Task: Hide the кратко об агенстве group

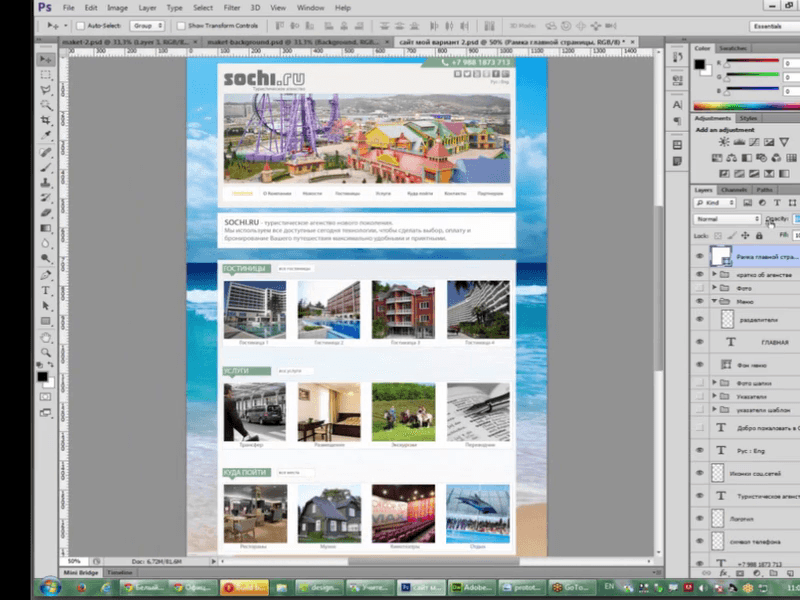Action: [699, 274]
